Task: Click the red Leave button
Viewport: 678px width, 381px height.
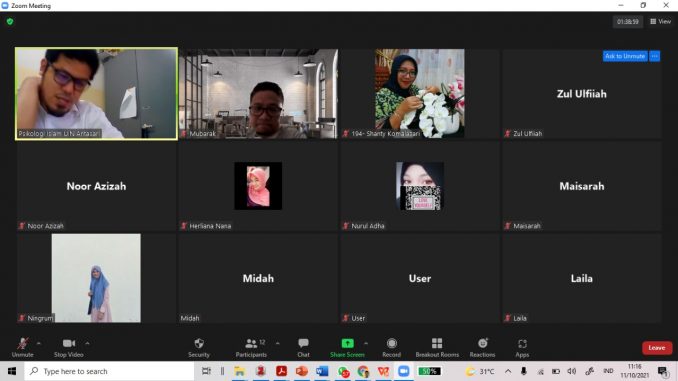Action: click(x=657, y=348)
